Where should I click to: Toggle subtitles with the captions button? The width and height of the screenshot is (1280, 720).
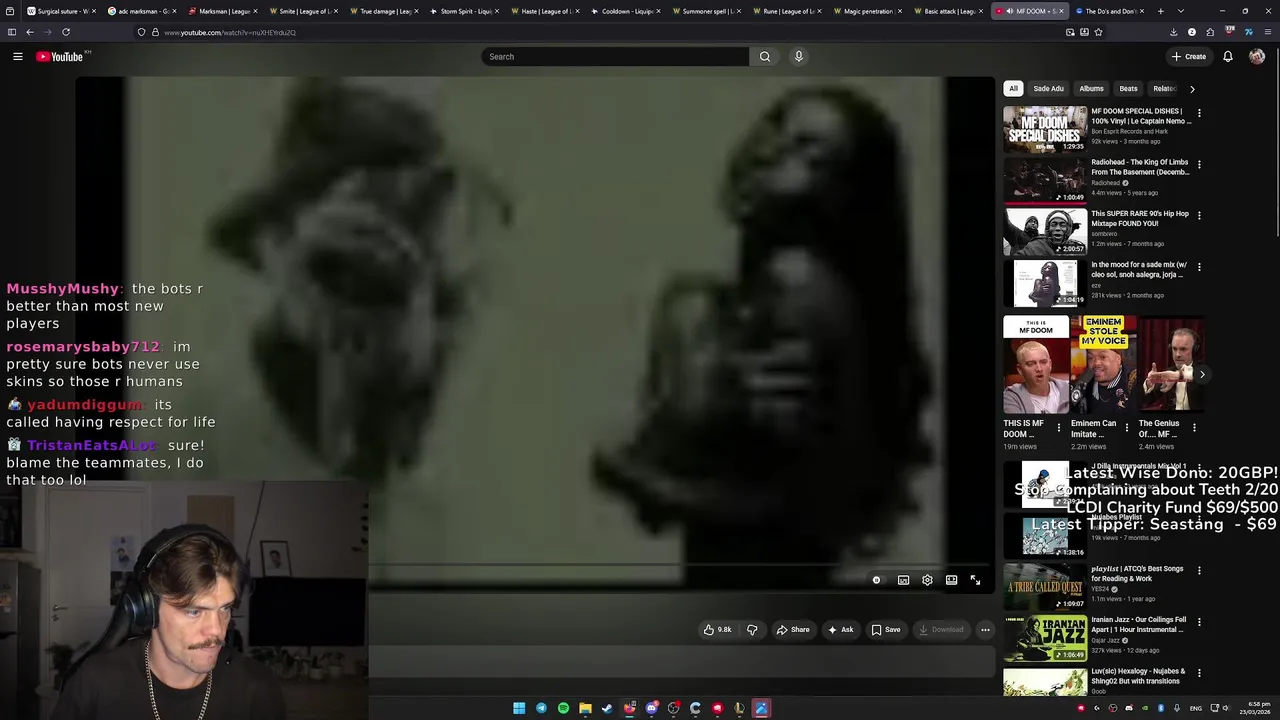click(903, 580)
